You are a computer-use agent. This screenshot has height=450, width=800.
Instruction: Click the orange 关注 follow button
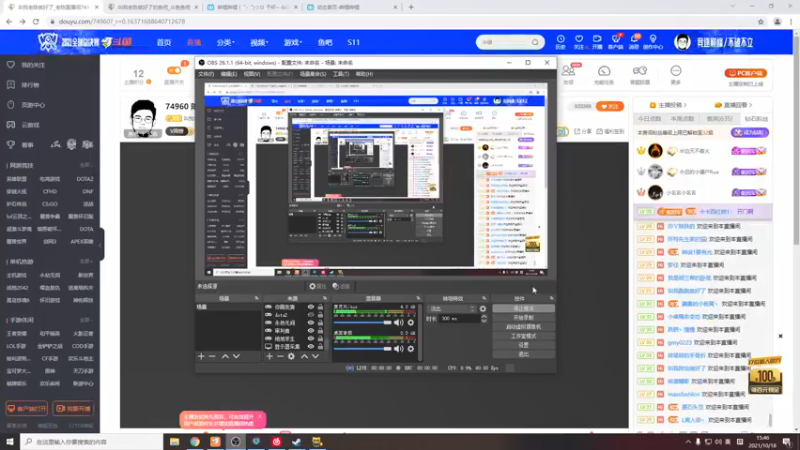[610, 106]
